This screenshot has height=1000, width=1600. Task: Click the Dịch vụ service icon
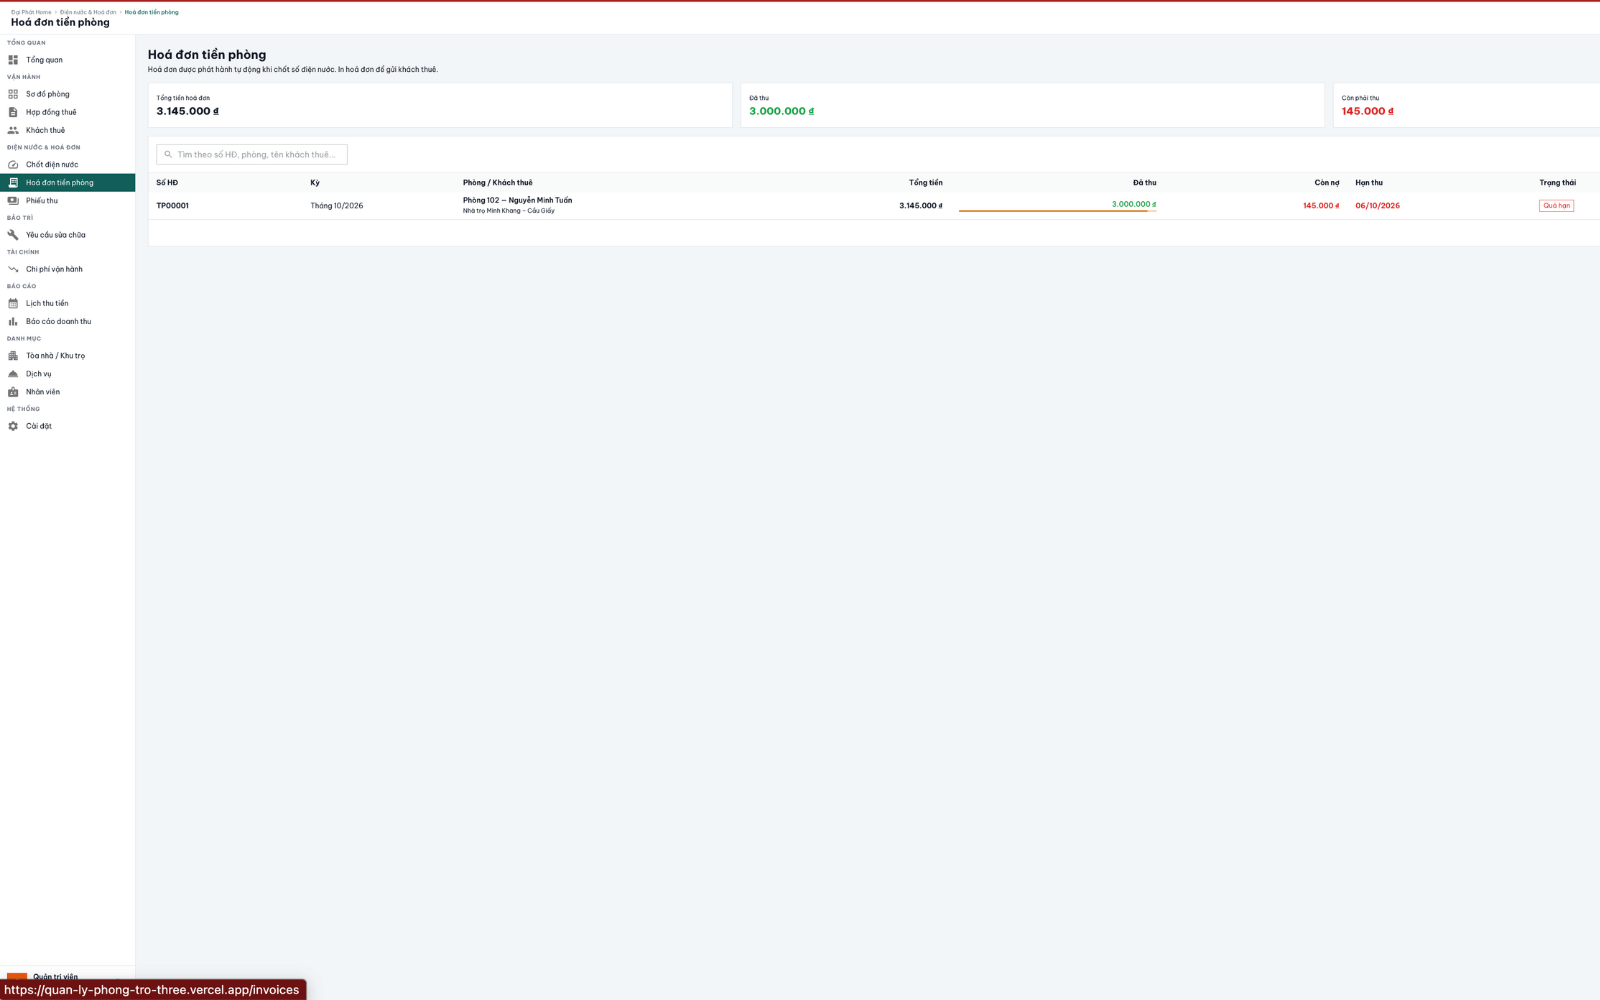13,374
